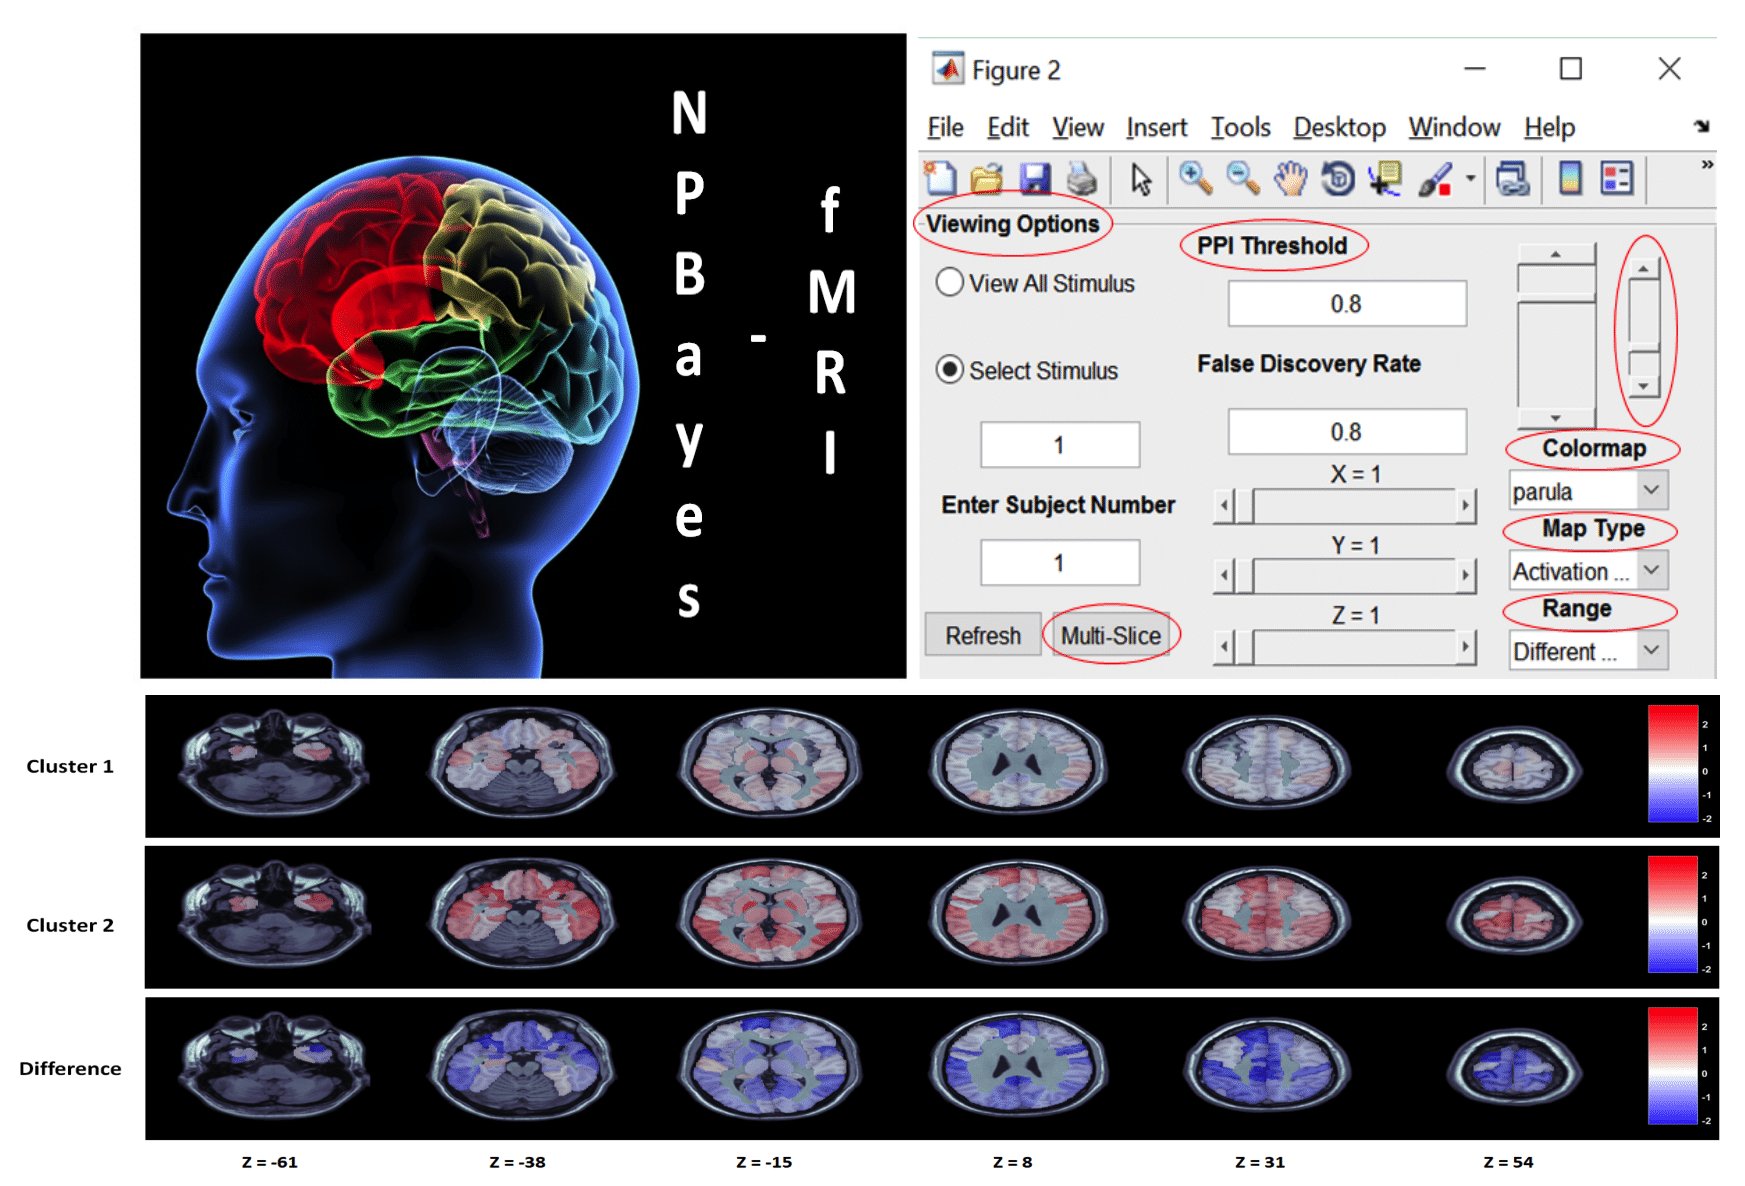The height and width of the screenshot is (1186, 1745).
Task: Open the Colormap dropdown showing parula
Action: click(x=1589, y=491)
